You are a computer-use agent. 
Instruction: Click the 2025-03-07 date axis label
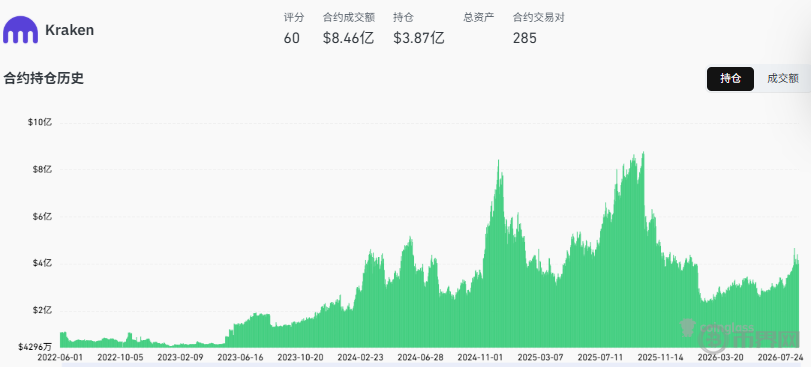[x=540, y=357]
